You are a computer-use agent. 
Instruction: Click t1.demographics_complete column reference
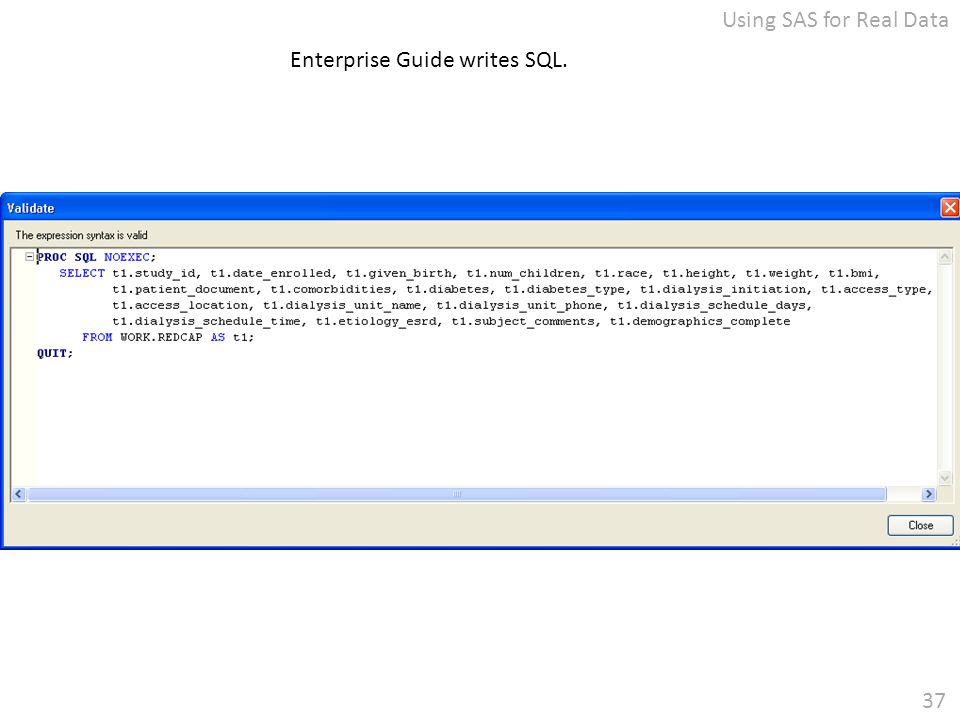coord(700,321)
